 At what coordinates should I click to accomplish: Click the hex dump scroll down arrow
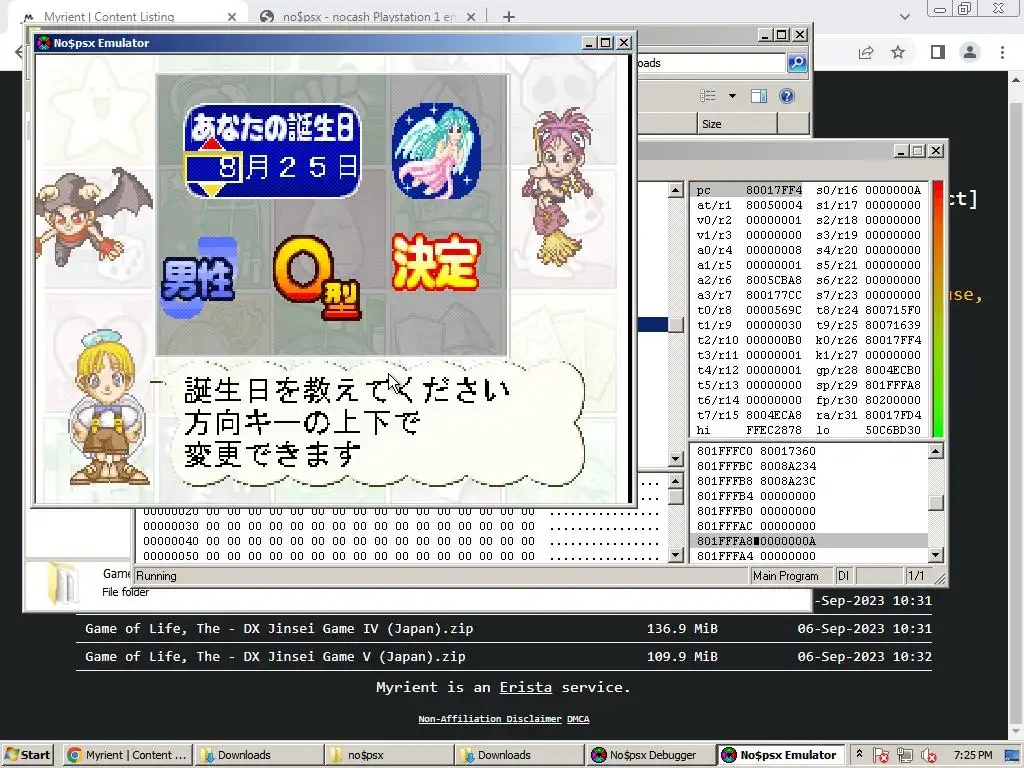[676, 555]
